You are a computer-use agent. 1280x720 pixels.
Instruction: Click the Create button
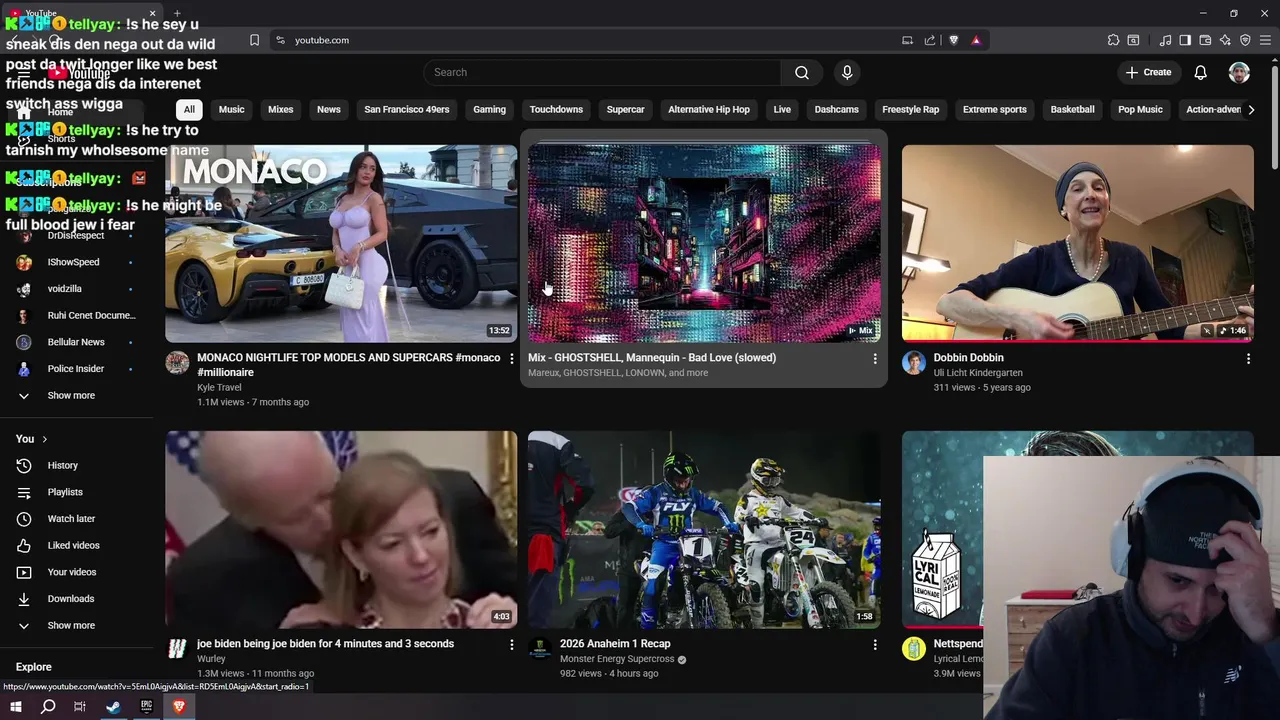1148,72
